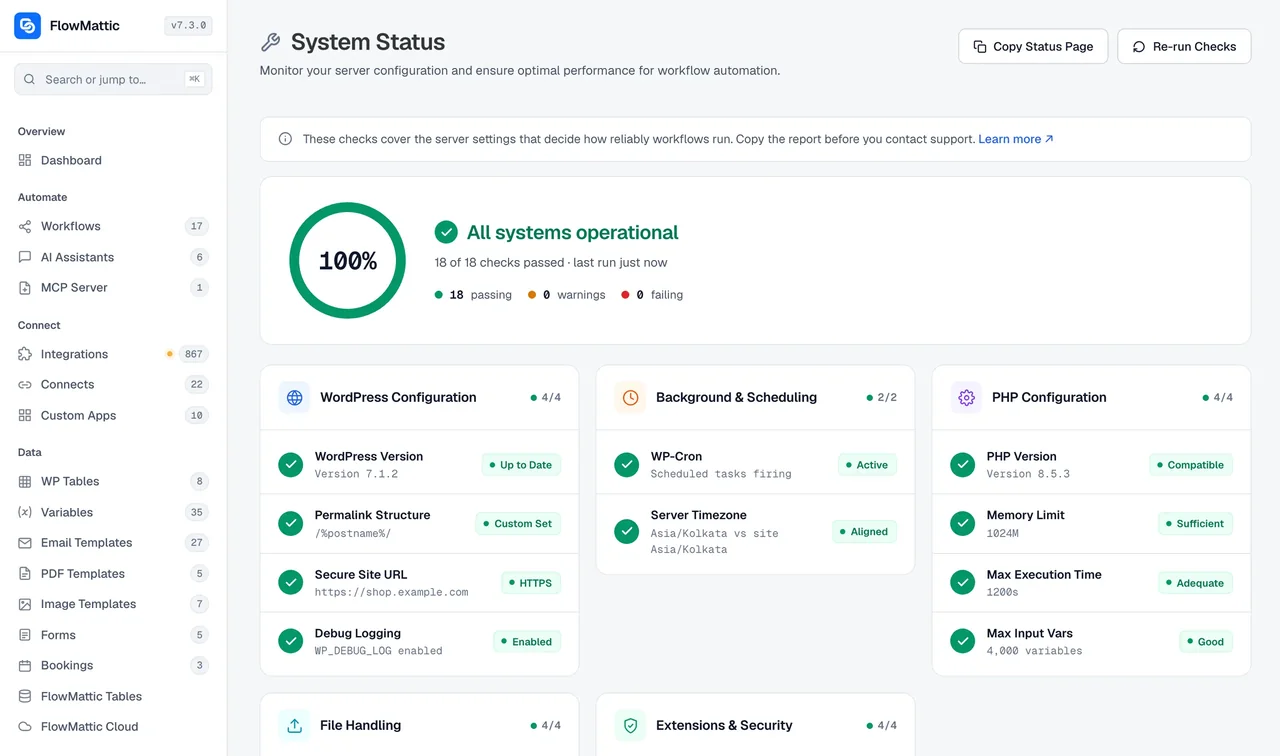
Task: Click the Bookings calendar icon
Action: coord(25,665)
